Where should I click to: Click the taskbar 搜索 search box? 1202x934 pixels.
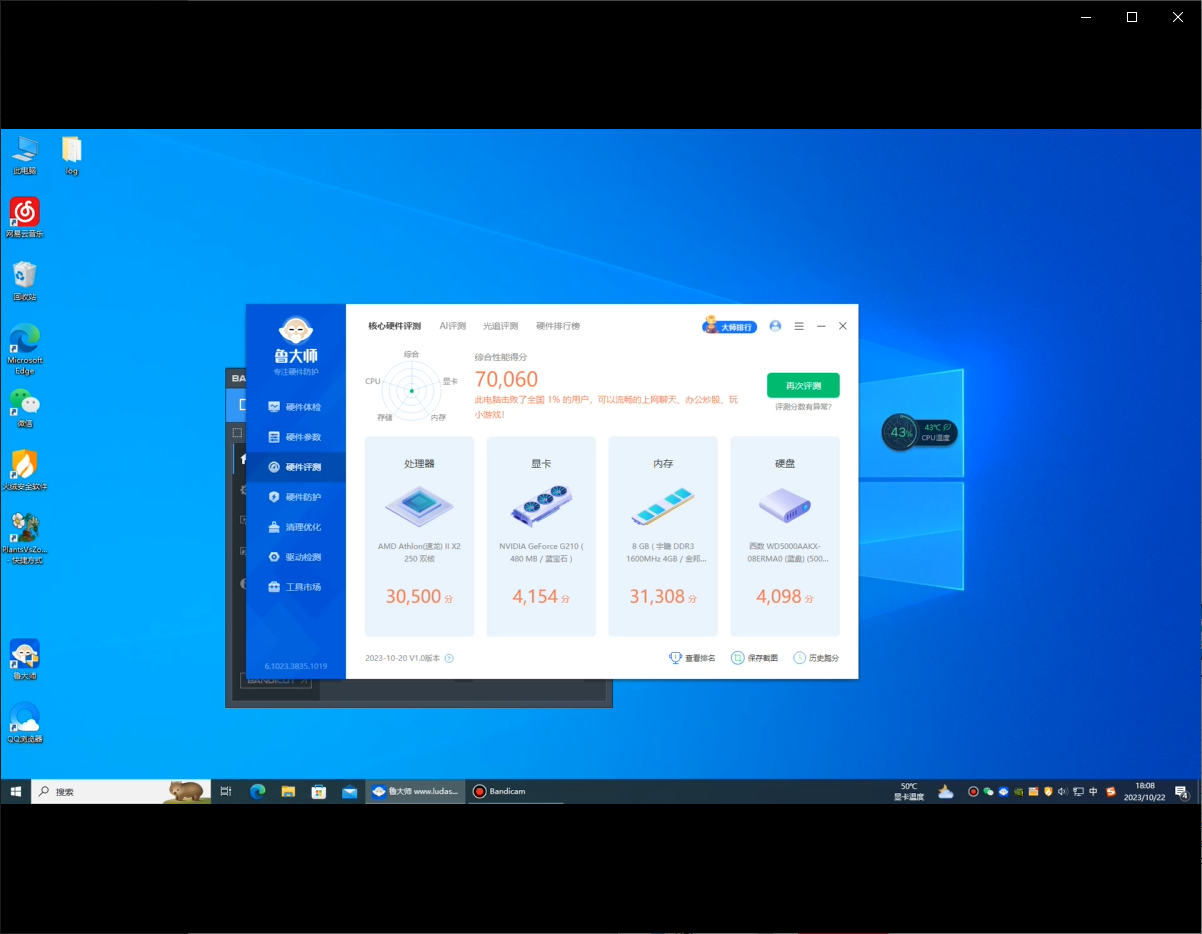point(121,791)
